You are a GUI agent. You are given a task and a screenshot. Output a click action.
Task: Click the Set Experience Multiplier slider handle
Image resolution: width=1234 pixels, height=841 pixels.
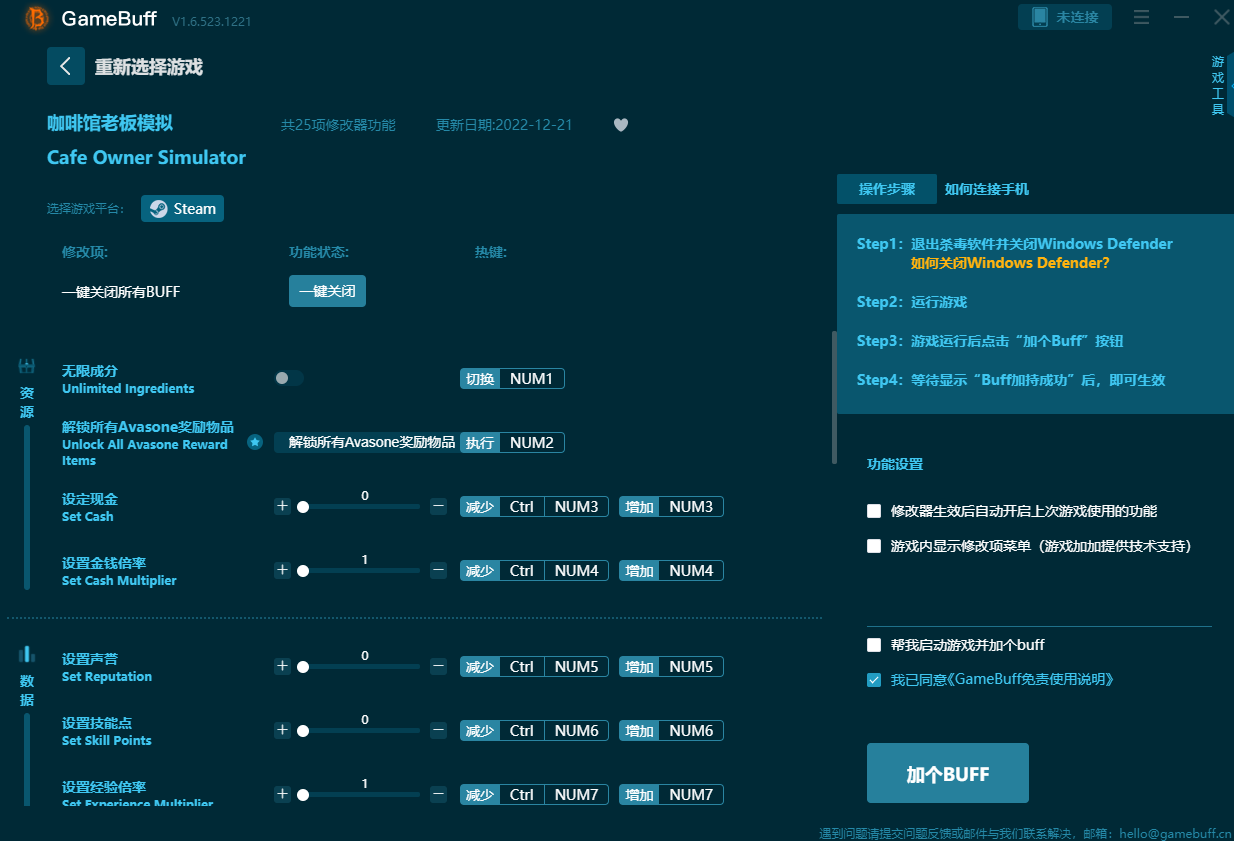point(303,795)
